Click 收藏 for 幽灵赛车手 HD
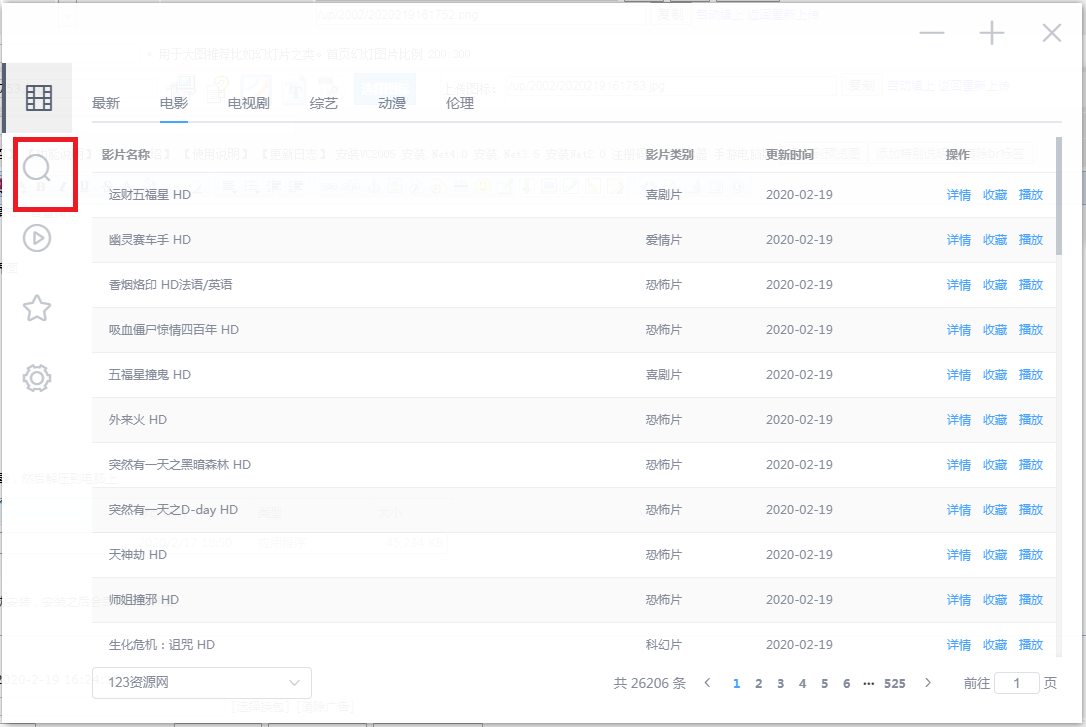The height and width of the screenshot is (727, 1086). point(994,240)
